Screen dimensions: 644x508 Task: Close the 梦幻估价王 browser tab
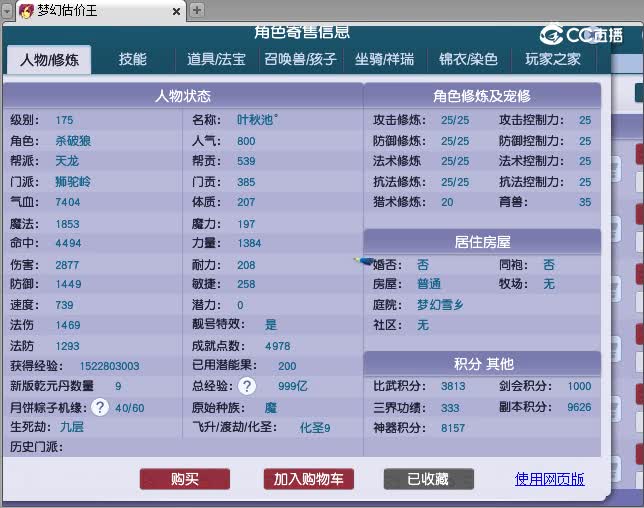(176, 11)
